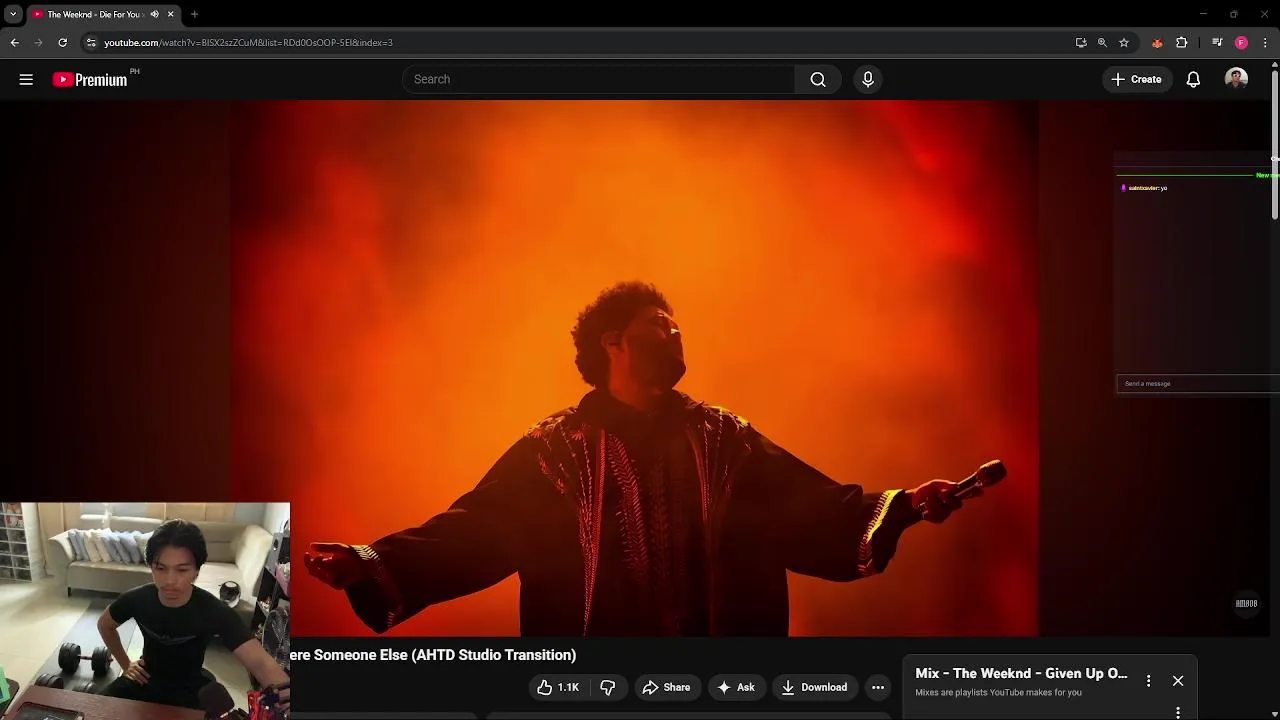
Task: Open the Chrome three-dot menu
Action: click(x=1265, y=42)
